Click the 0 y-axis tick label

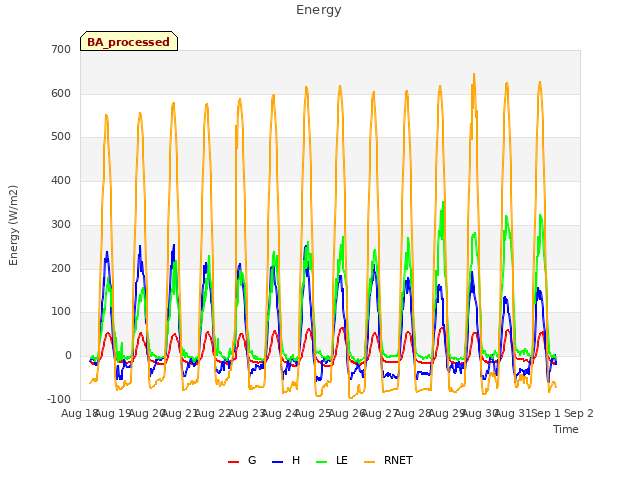[x=68, y=356]
